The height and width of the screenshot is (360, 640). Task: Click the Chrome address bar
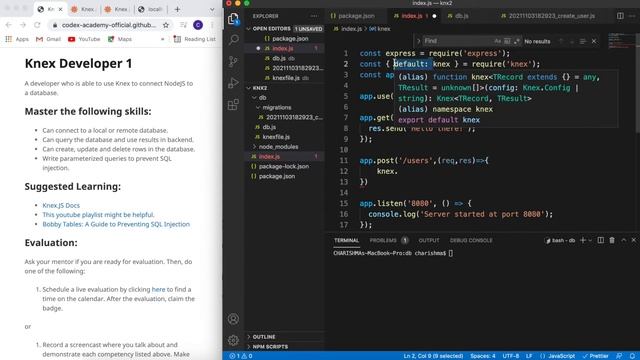coord(109,25)
